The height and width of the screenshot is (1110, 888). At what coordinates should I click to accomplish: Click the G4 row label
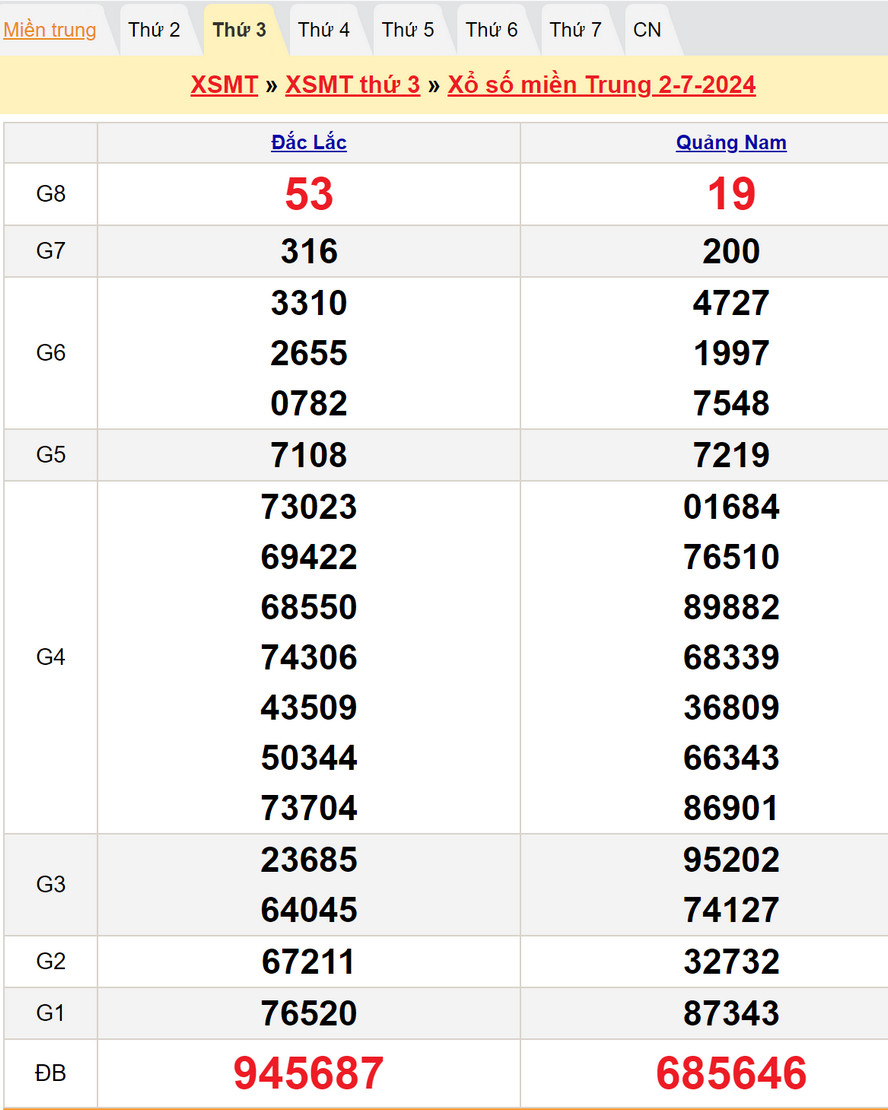tap(51, 657)
